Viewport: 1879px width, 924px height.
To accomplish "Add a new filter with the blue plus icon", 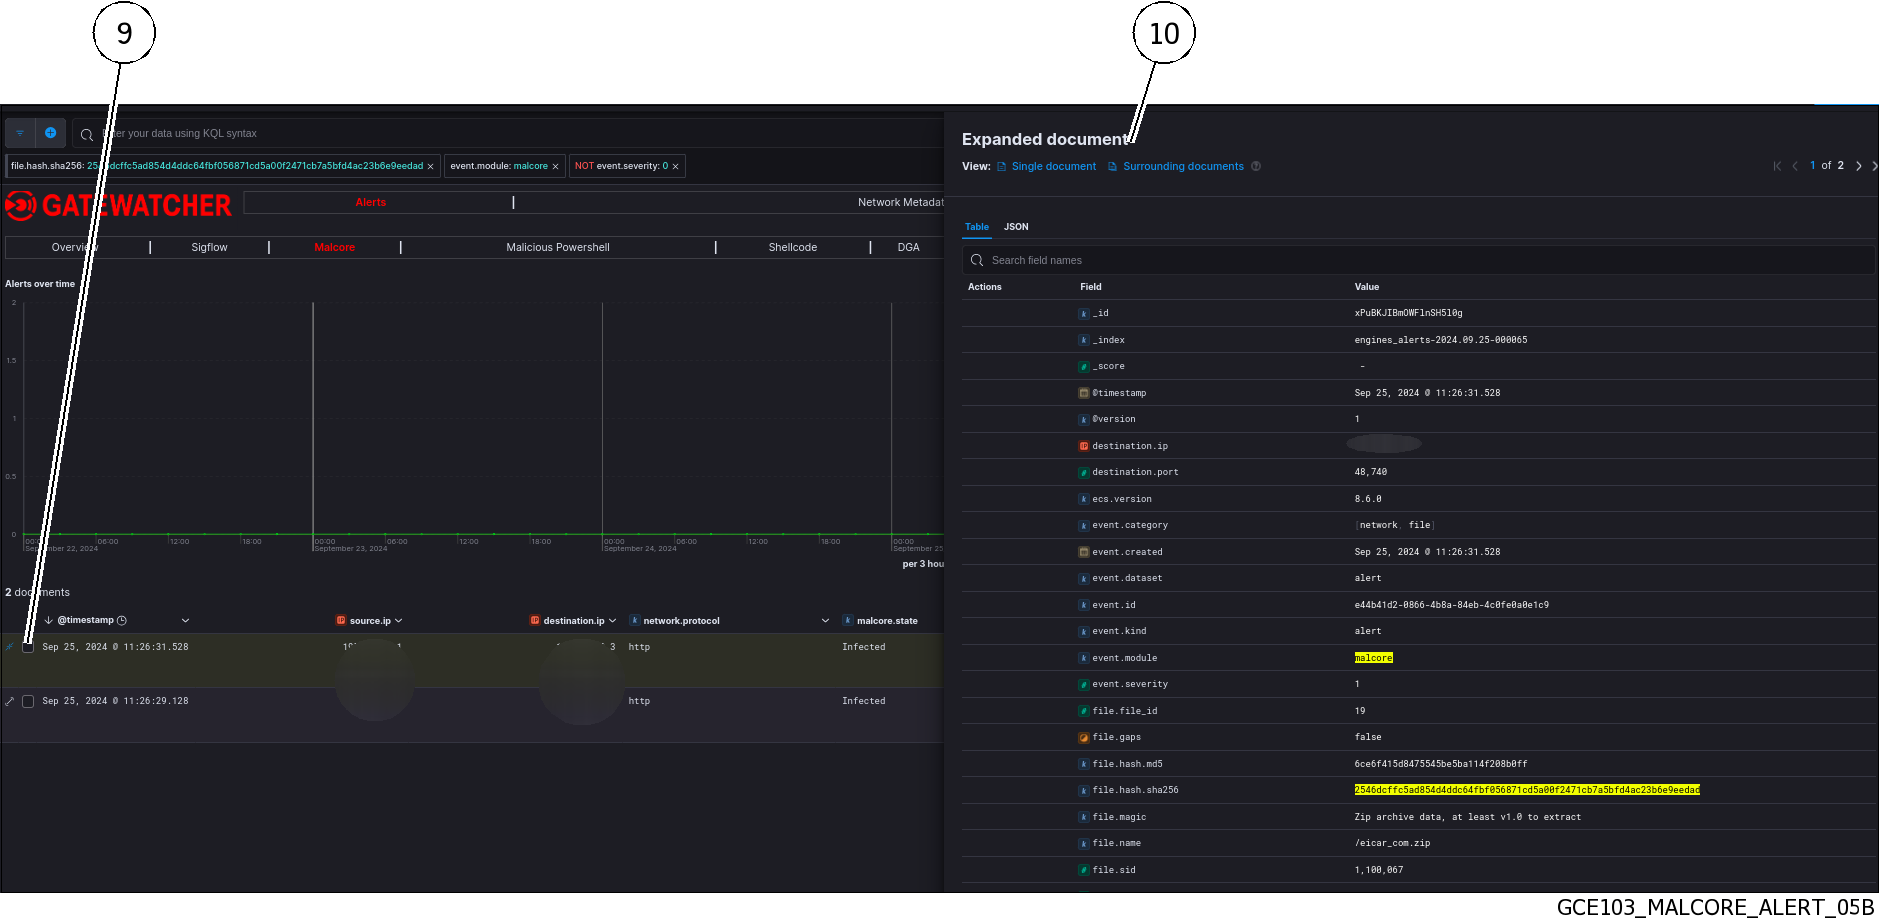I will [50, 133].
